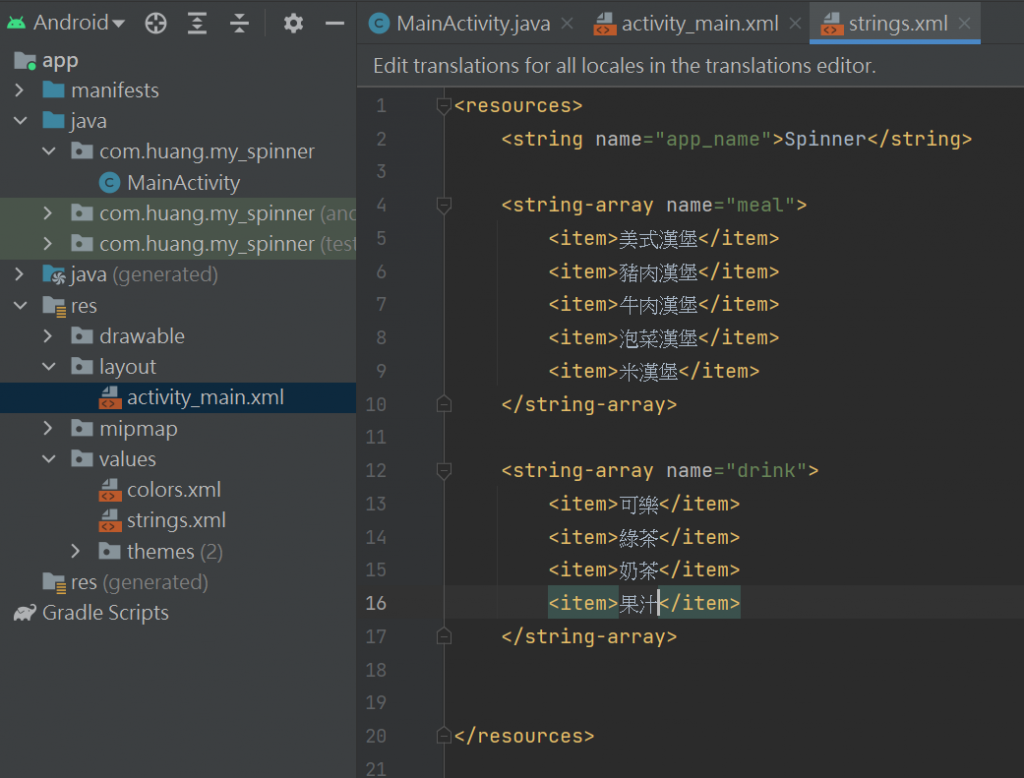The image size is (1024, 778).
Task: Click the 米漢堡 item line
Action: click(x=654, y=371)
